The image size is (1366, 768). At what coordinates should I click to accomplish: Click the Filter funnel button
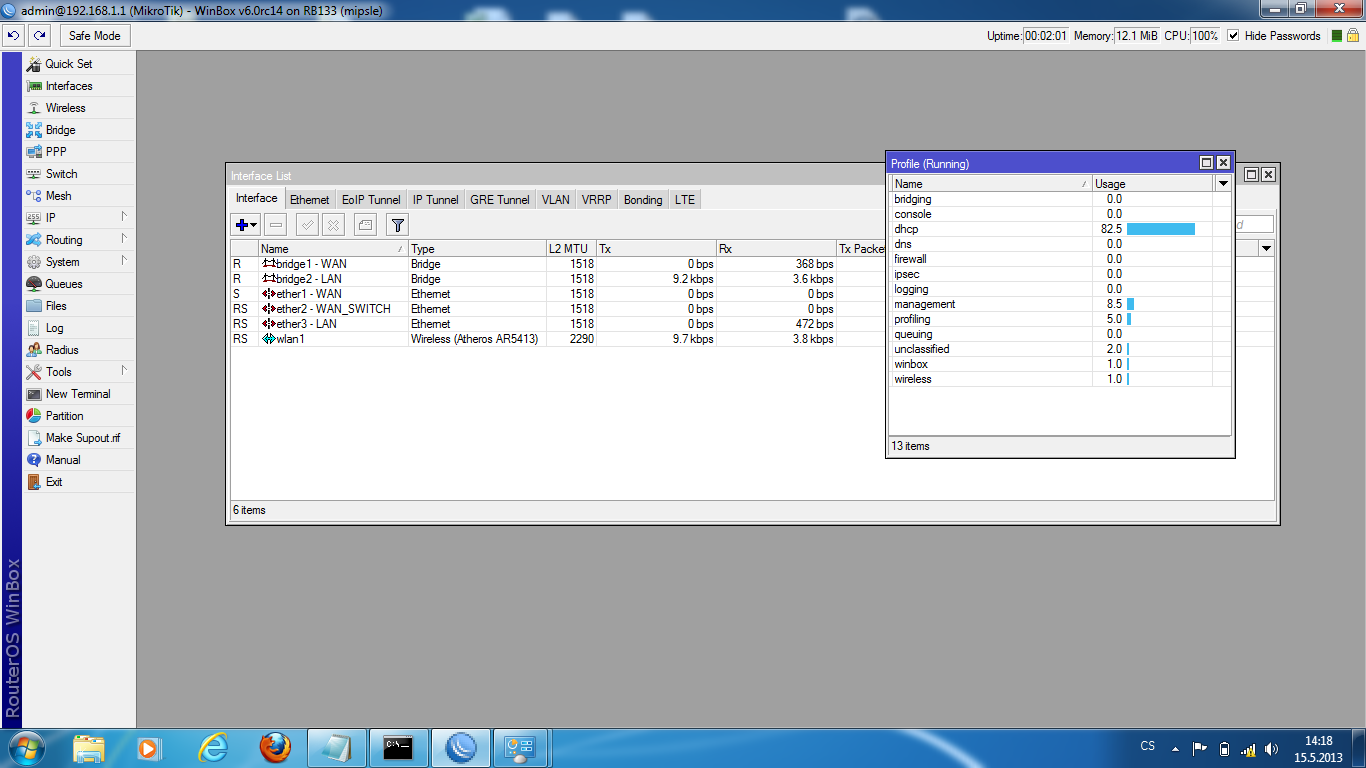click(397, 225)
